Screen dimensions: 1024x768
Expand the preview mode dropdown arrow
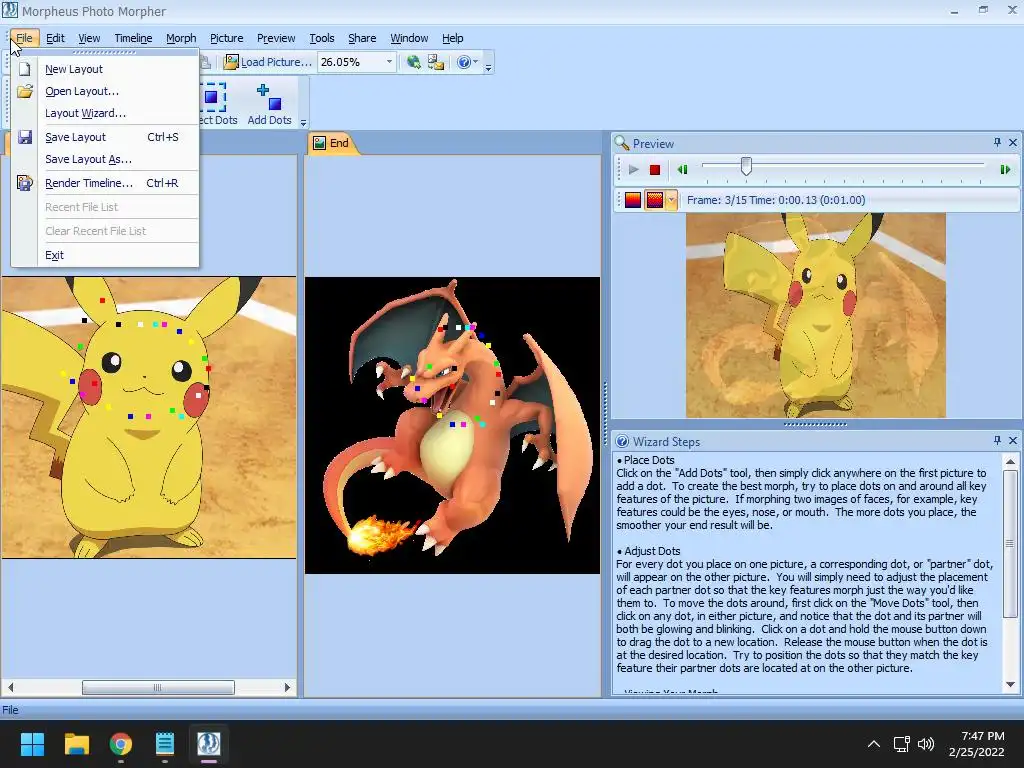click(x=671, y=200)
